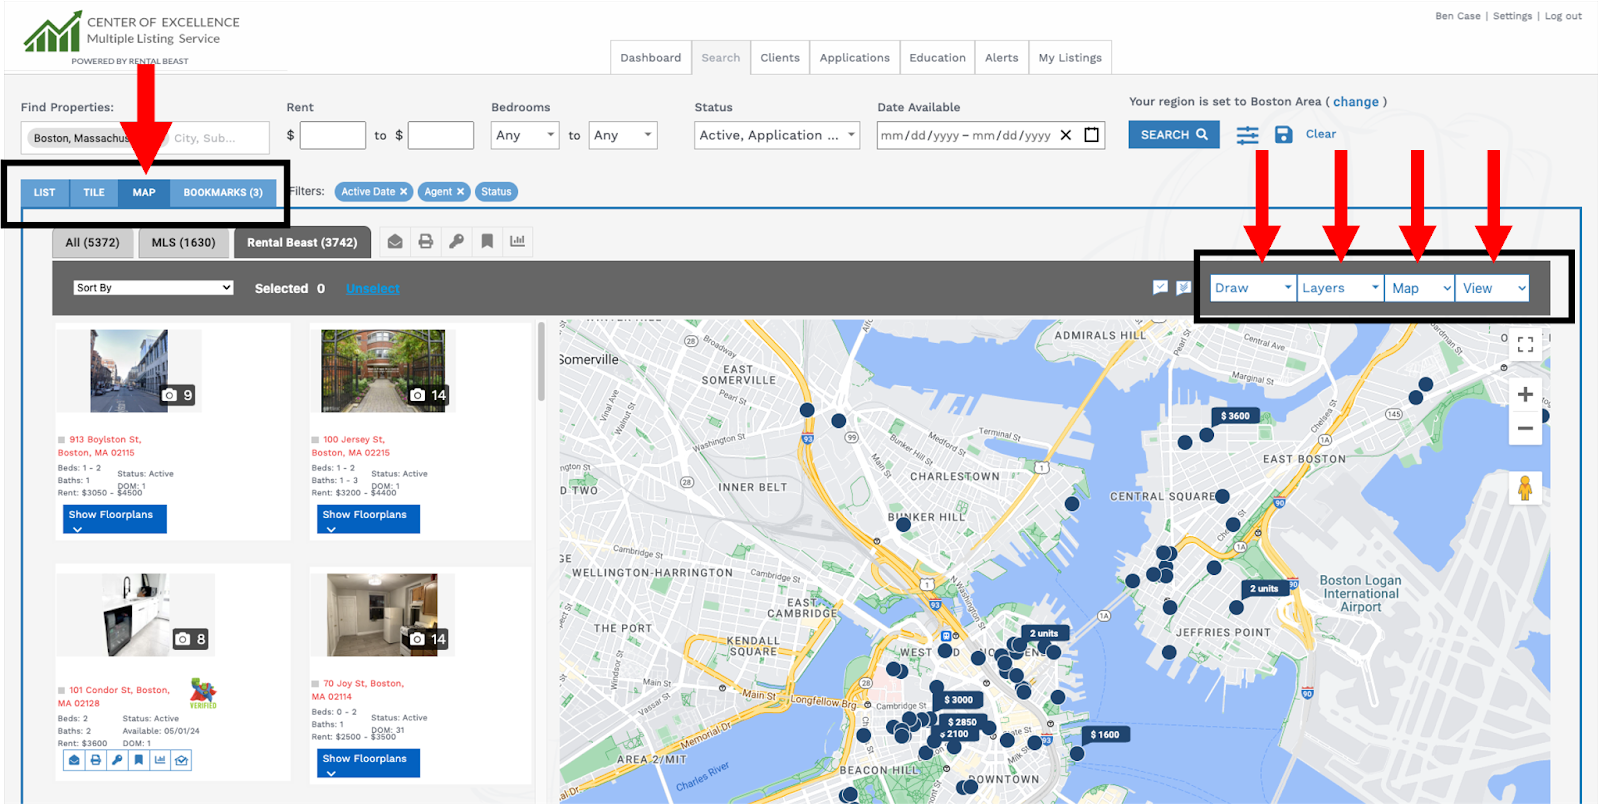Click the Log out link
This screenshot has width=1600, height=804.
pos(1563,16)
